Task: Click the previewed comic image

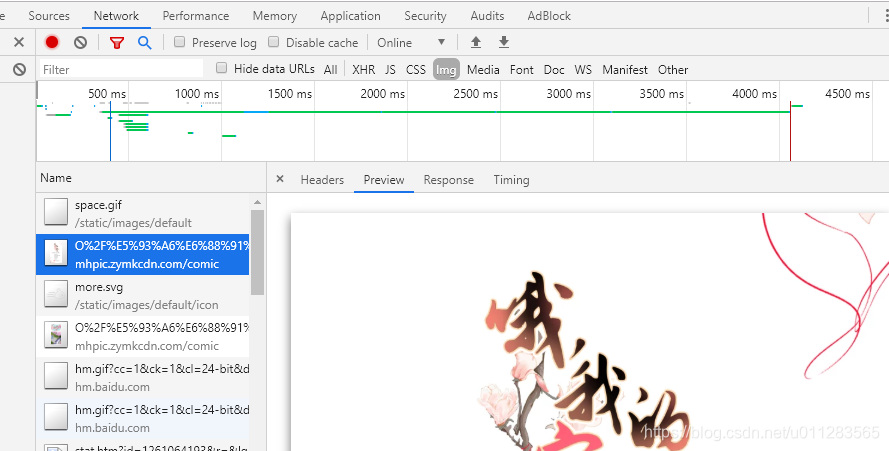Action: pos(590,332)
